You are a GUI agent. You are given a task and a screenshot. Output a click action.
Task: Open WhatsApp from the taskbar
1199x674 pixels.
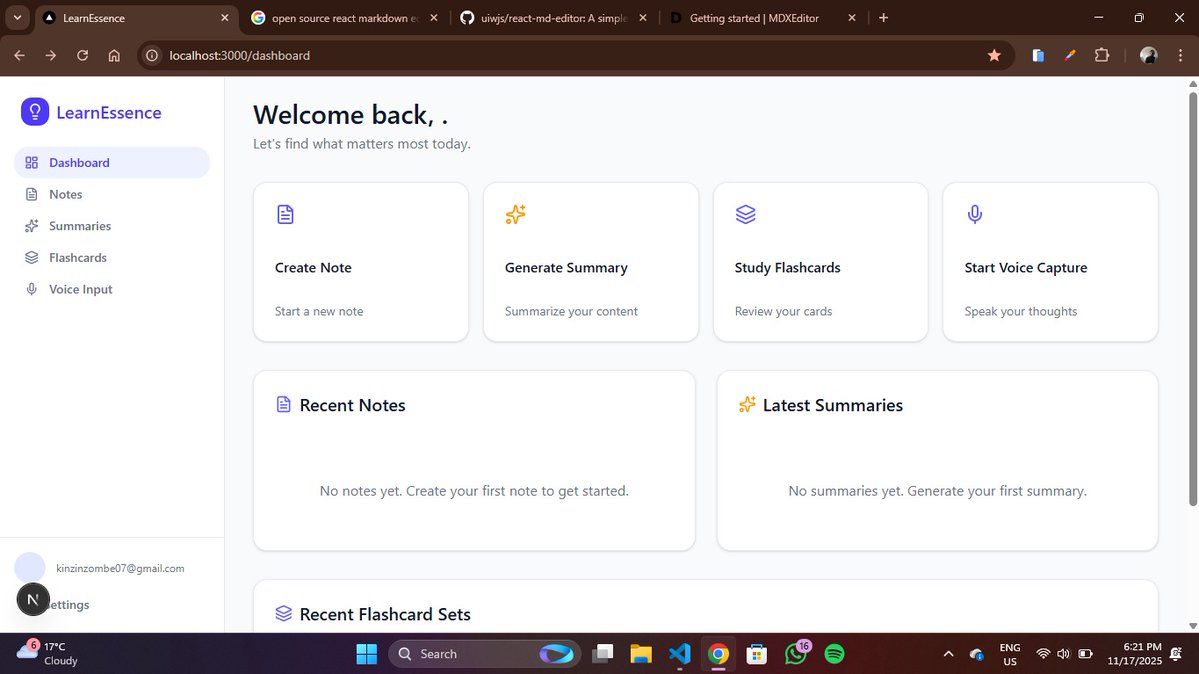pyautogui.click(x=796, y=653)
